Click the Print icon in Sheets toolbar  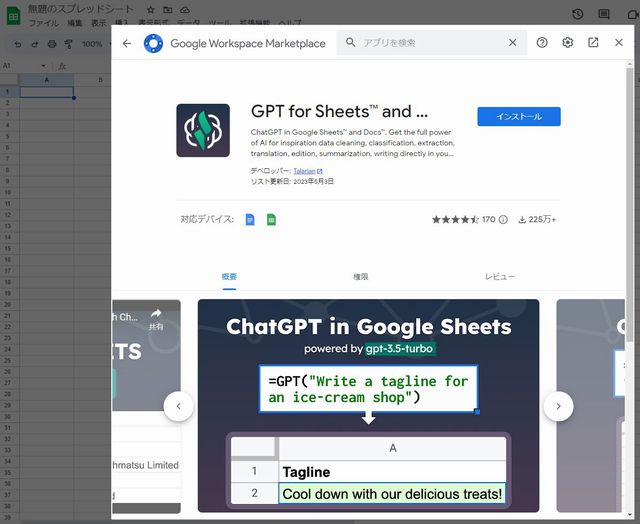52,44
